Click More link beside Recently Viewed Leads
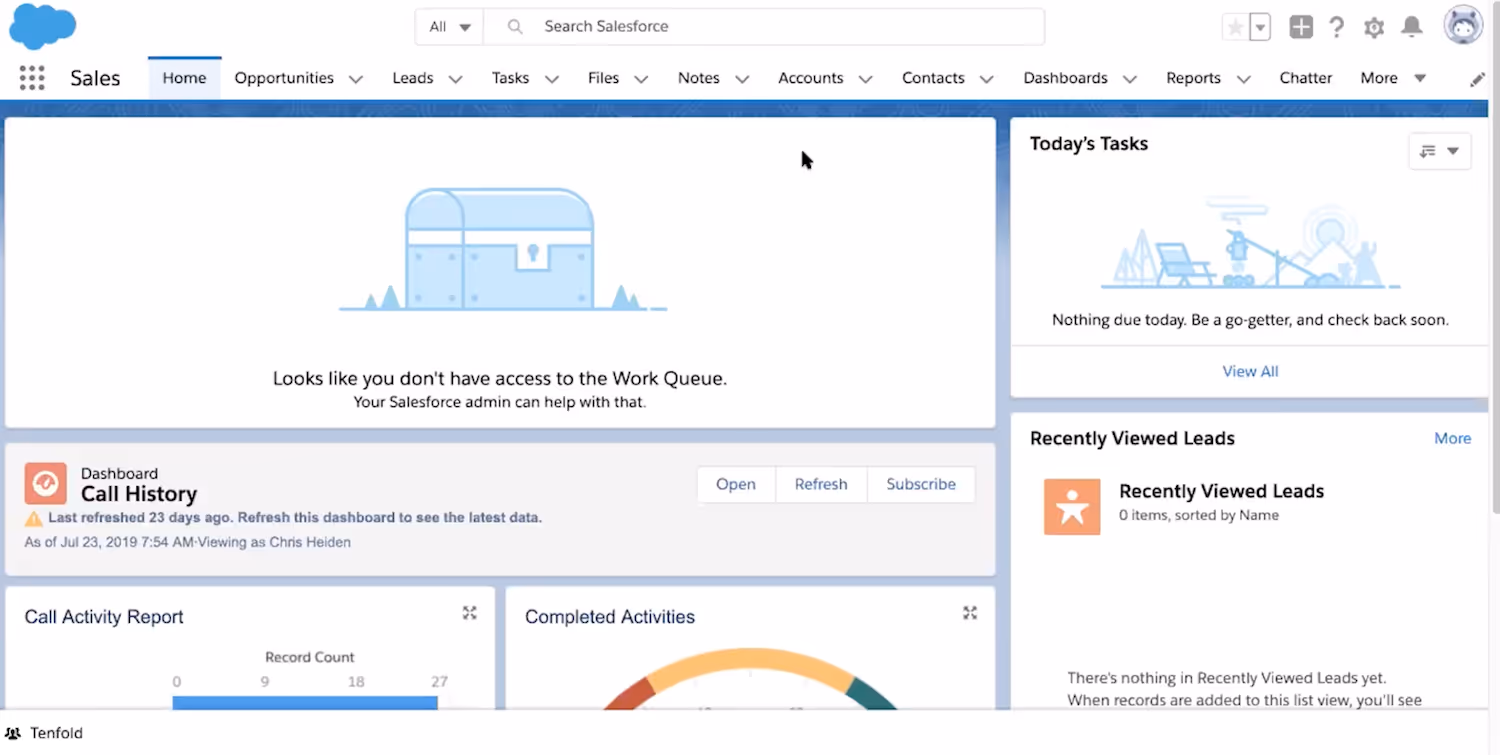The width and height of the screenshot is (1500, 755). pyautogui.click(x=1452, y=438)
